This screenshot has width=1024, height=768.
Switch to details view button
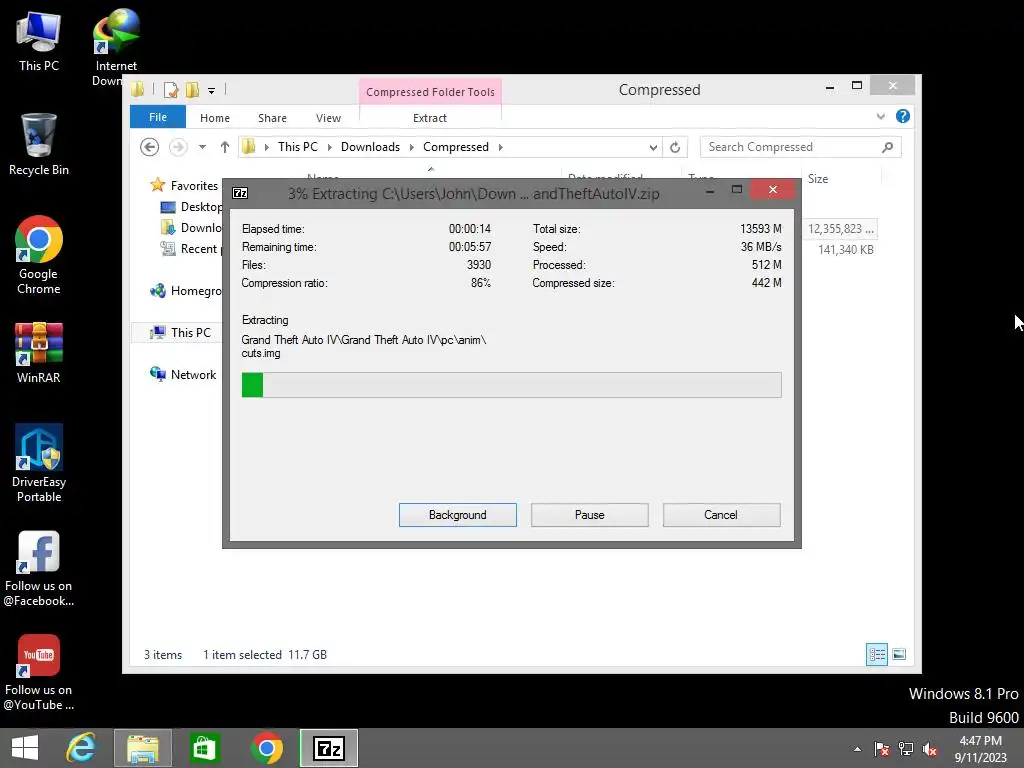pos(876,654)
